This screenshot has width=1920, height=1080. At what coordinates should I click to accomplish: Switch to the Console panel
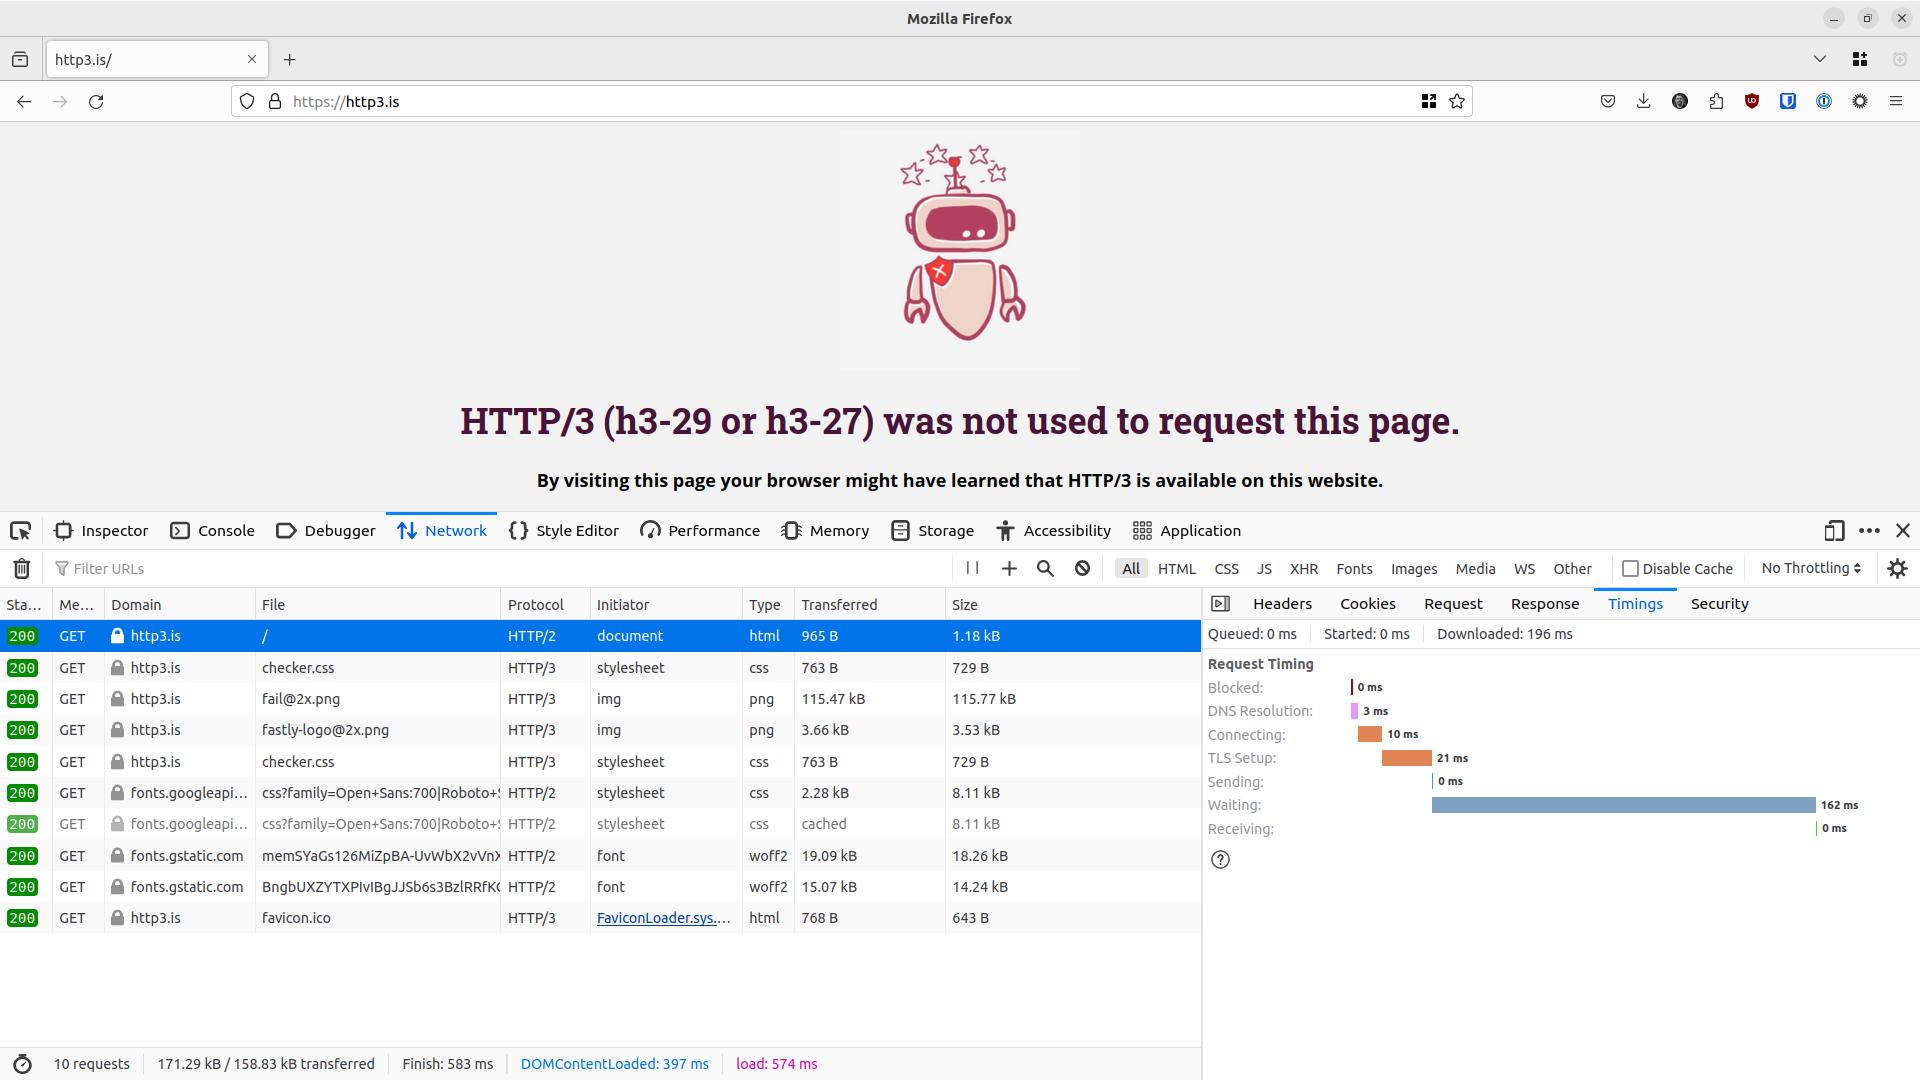coord(213,531)
